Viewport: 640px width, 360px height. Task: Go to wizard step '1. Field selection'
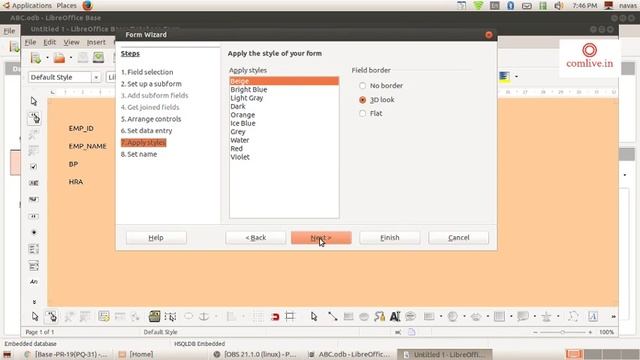147,72
